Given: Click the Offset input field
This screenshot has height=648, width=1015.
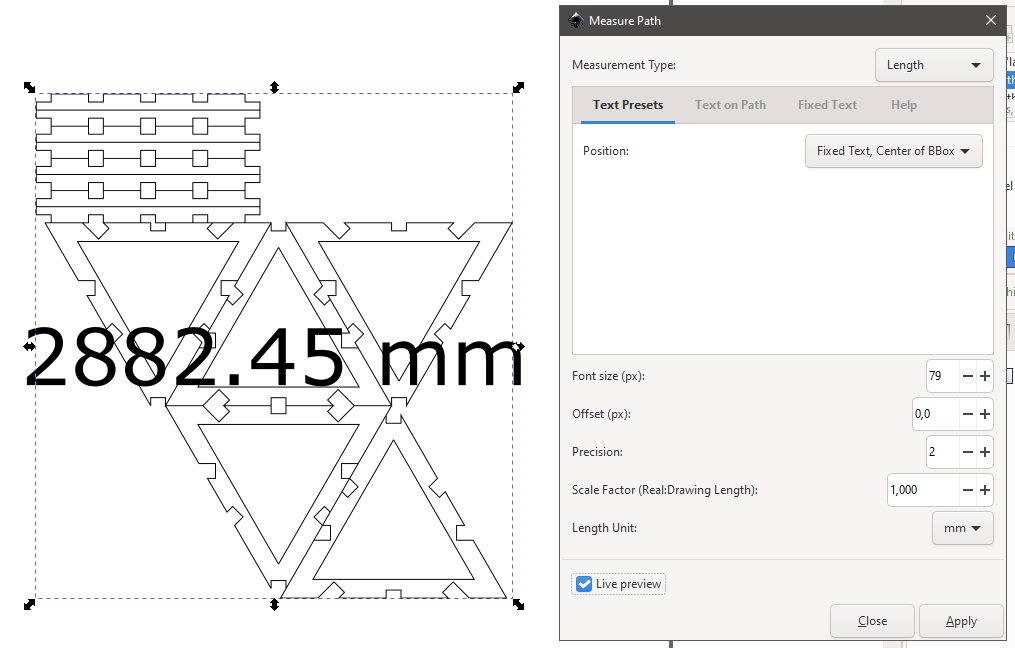Looking at the screenshot, I should (x=935, y=414).
